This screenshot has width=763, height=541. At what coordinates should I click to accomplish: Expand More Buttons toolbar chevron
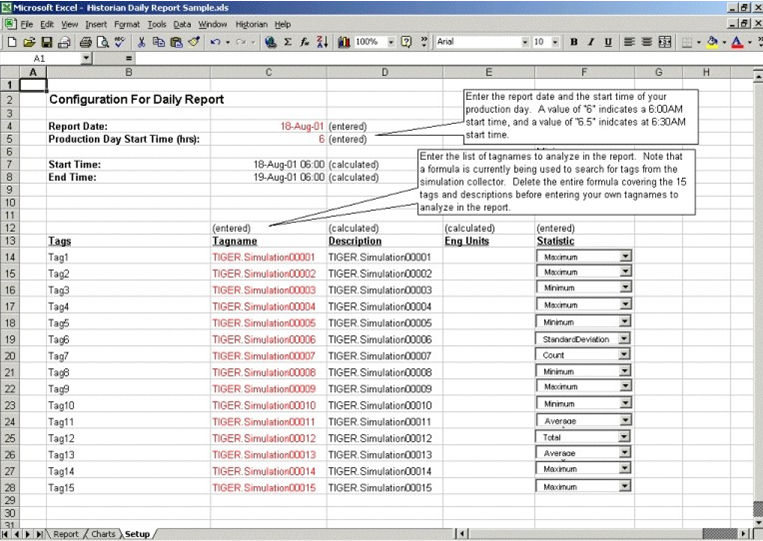[x=424, y=42]
